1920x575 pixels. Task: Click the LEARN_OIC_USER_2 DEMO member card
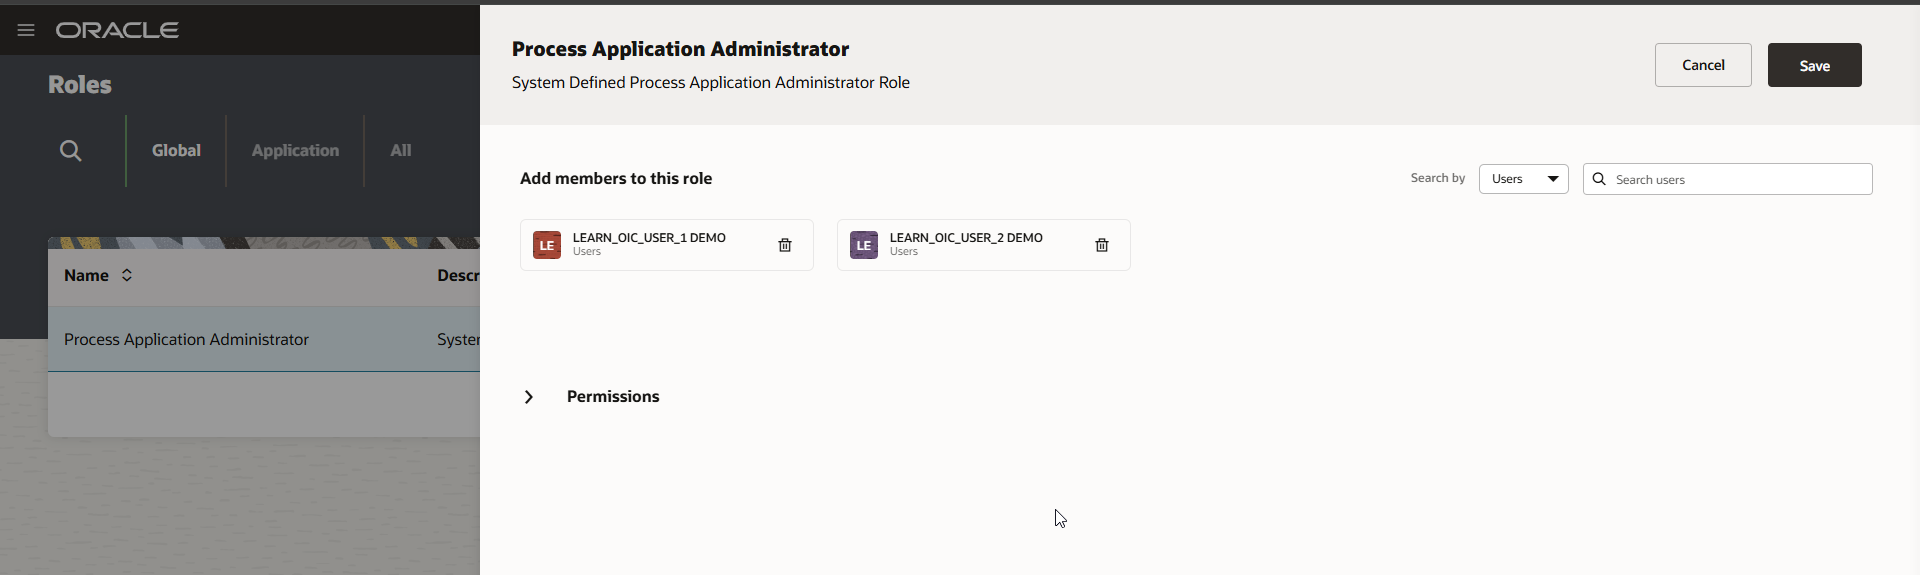975,244
